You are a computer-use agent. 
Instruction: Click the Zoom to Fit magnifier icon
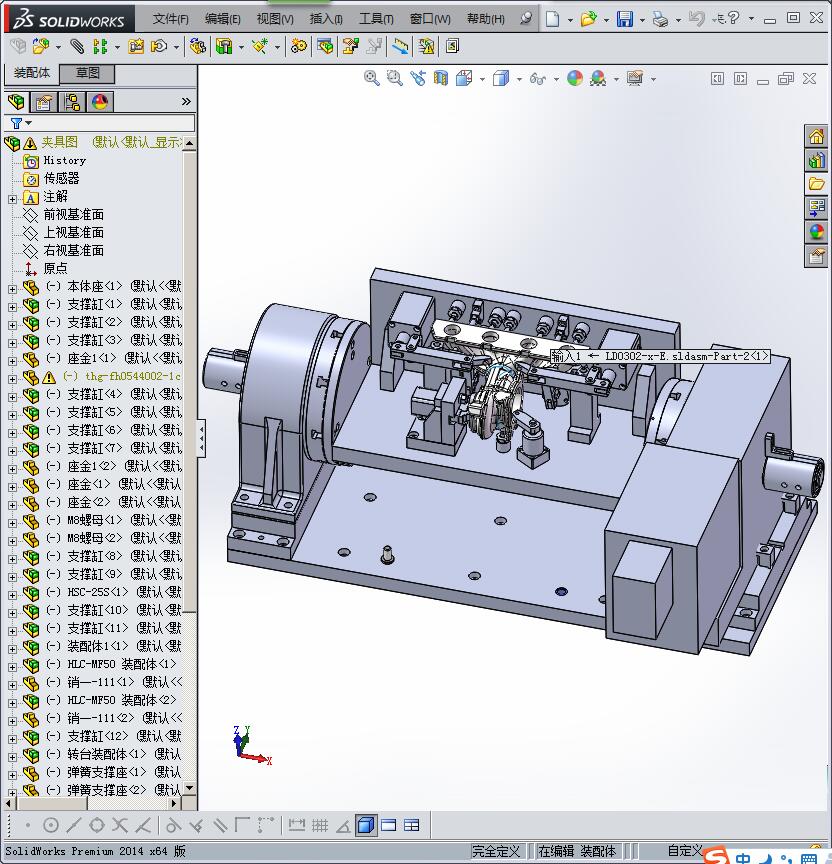click(x=372, y=79)
